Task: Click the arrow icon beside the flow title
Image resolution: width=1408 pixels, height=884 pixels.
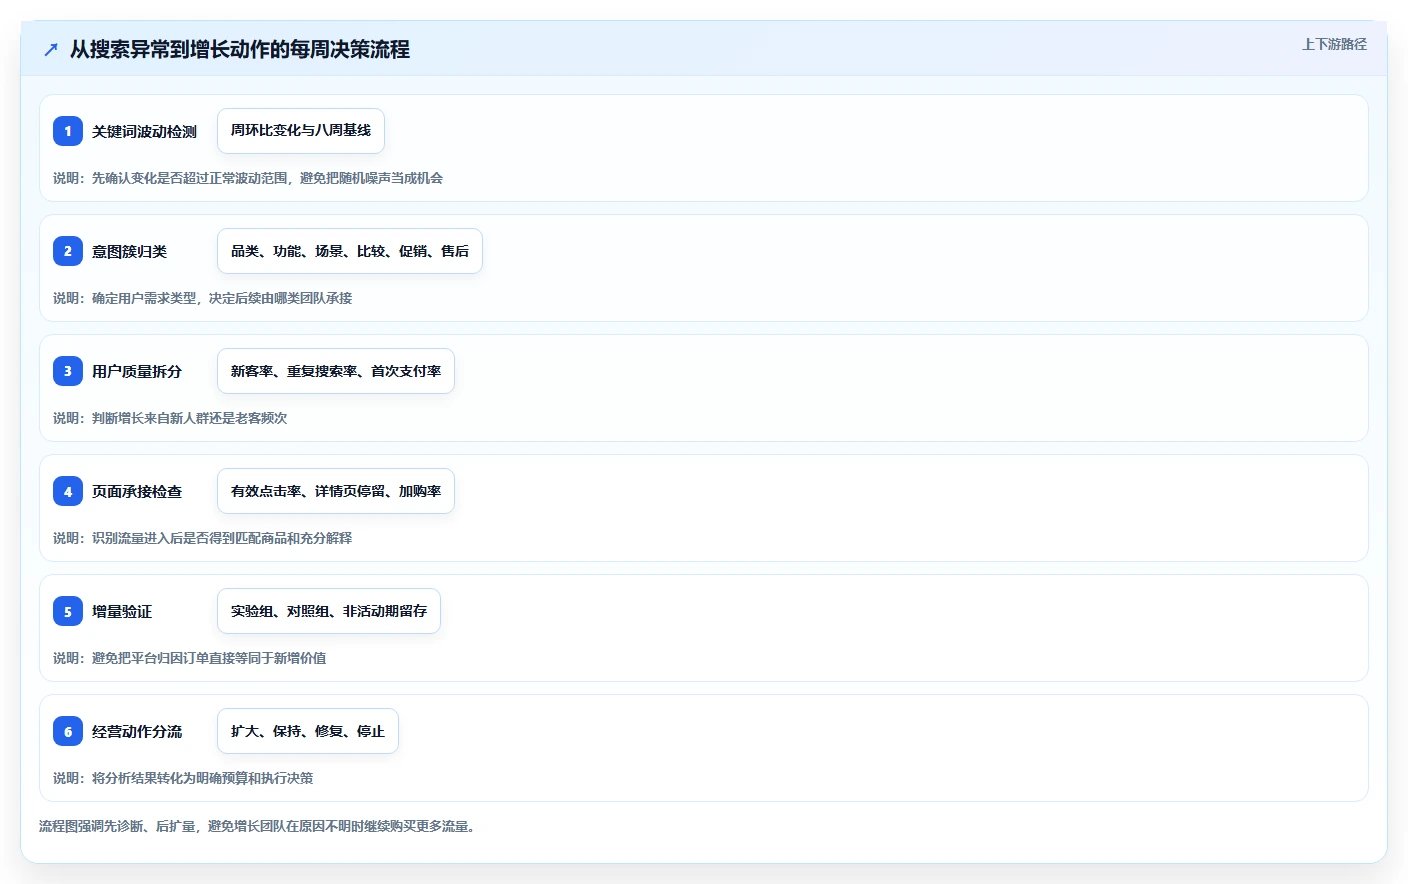Action: click(51, 49)
